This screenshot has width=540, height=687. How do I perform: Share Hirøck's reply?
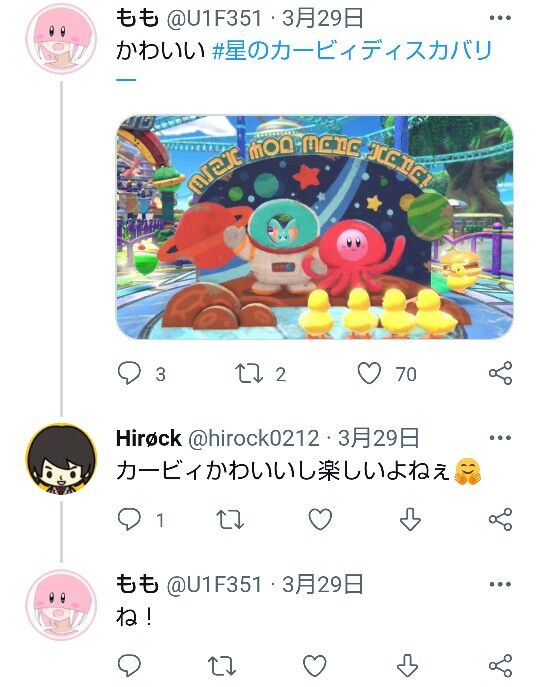pos(501,519)
